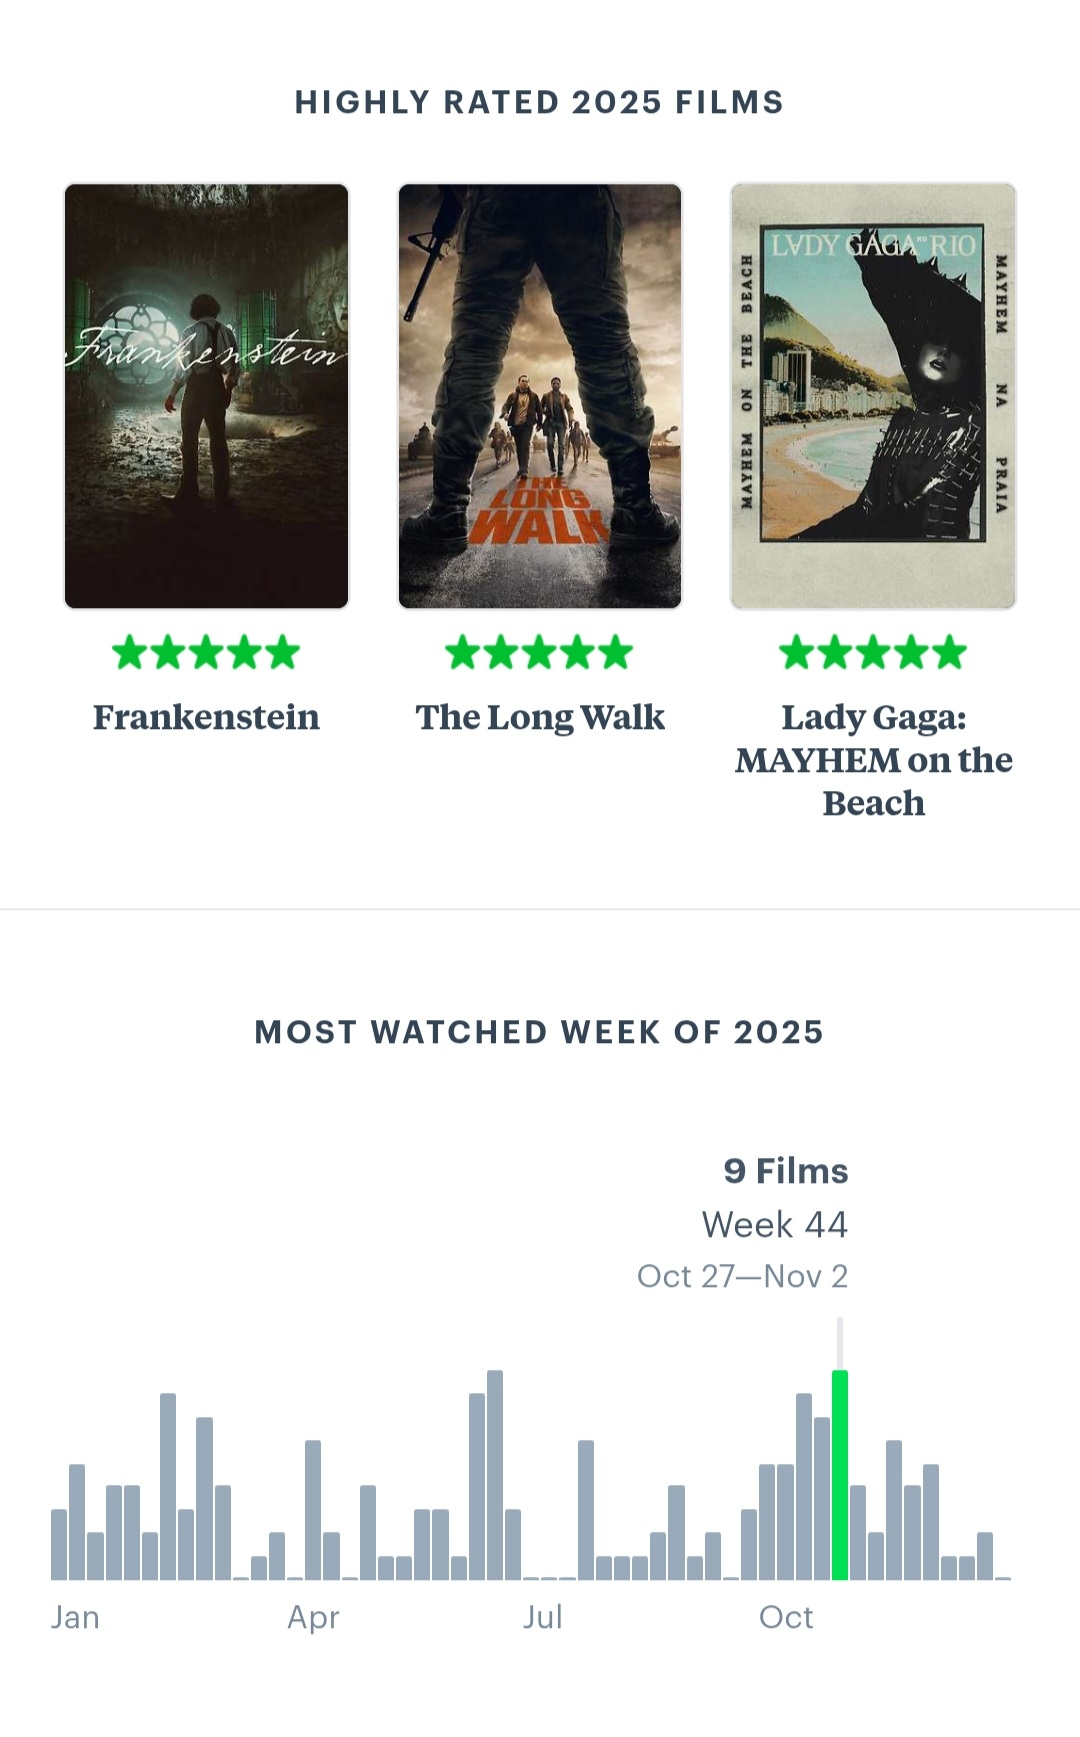Click the Jan axis label
This screenshot has height=1737, width=1080.
pyautogui.click(x=75, y=1617)
